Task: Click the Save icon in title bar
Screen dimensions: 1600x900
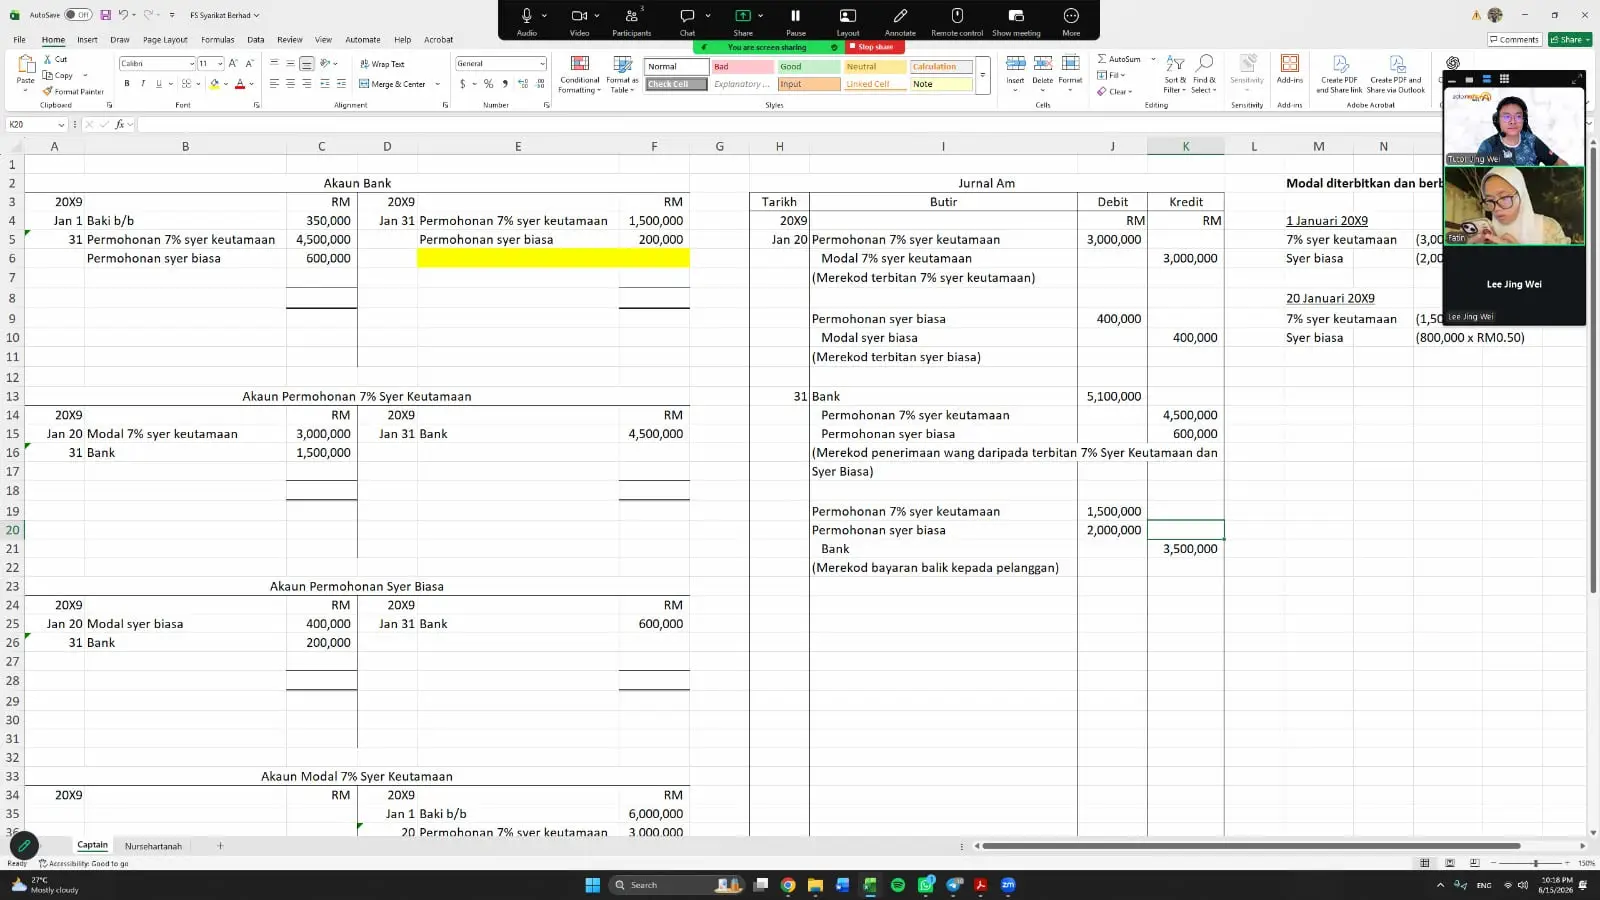Action: [x=106, y=15]
